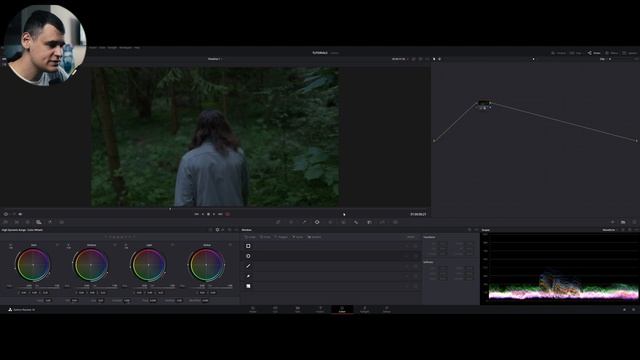Open the viewer mode dropdown at bottom-left

6,214
